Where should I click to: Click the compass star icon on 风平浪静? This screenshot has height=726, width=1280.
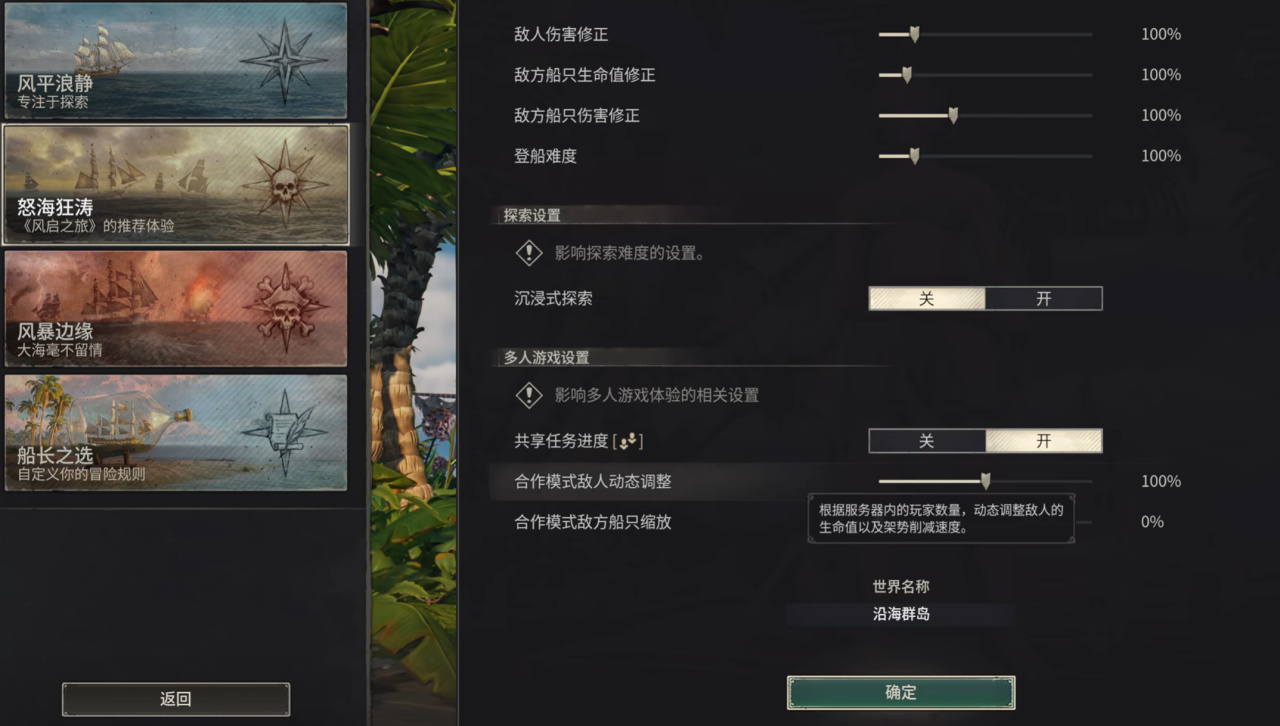[x=284, y=61]
